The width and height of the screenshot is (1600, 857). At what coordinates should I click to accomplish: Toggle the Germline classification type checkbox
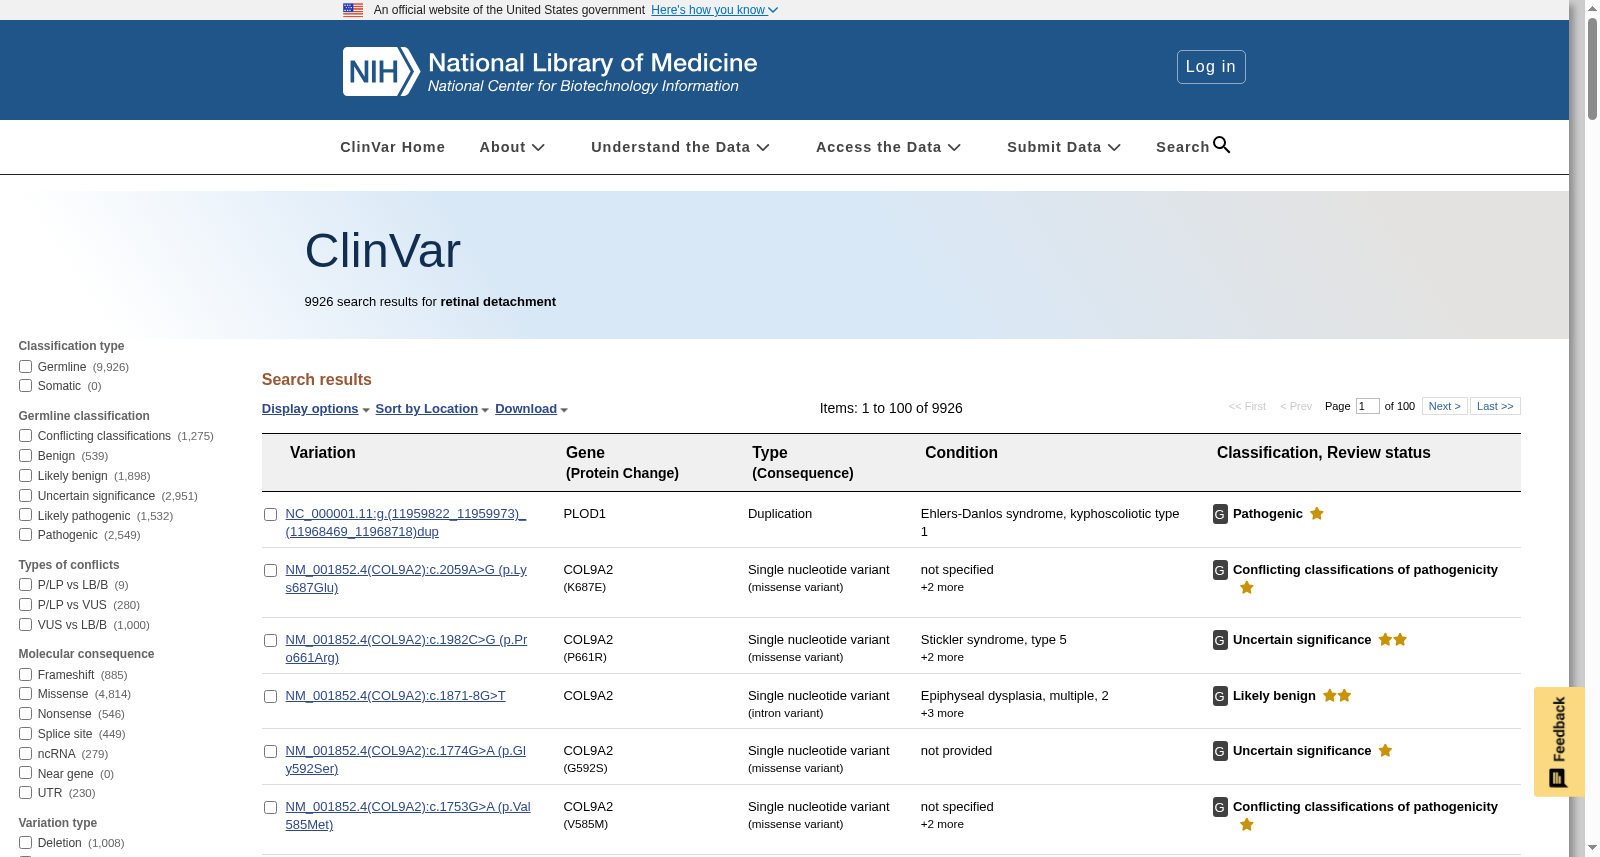(x=26, y=367)
